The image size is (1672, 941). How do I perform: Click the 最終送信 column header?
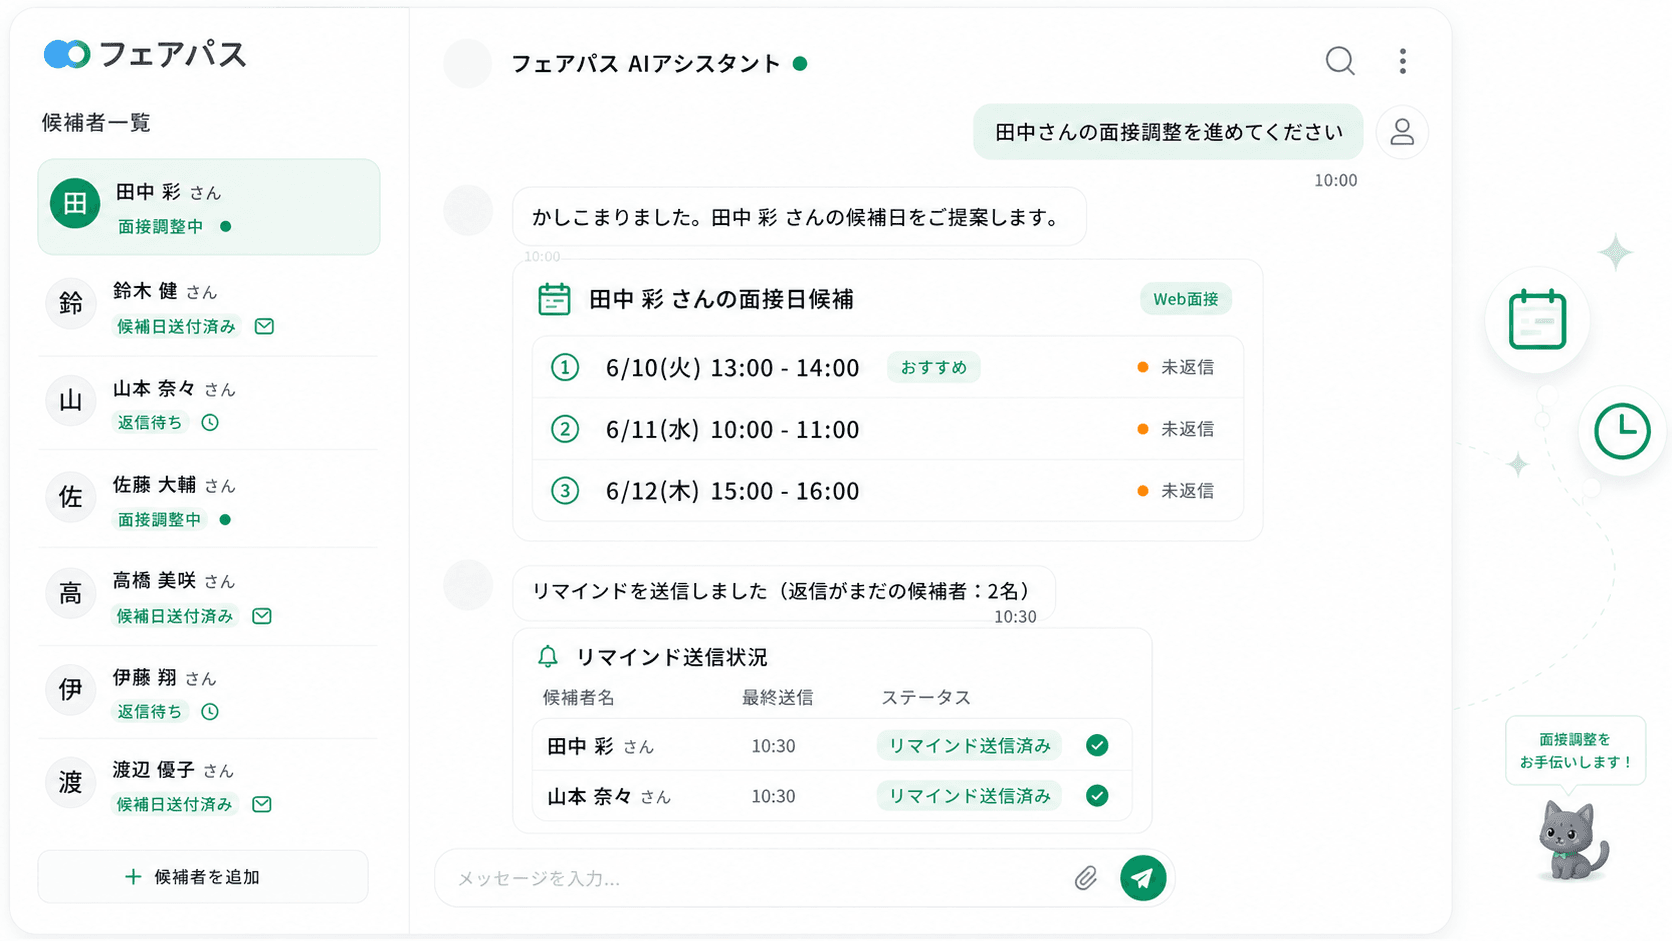777,697
